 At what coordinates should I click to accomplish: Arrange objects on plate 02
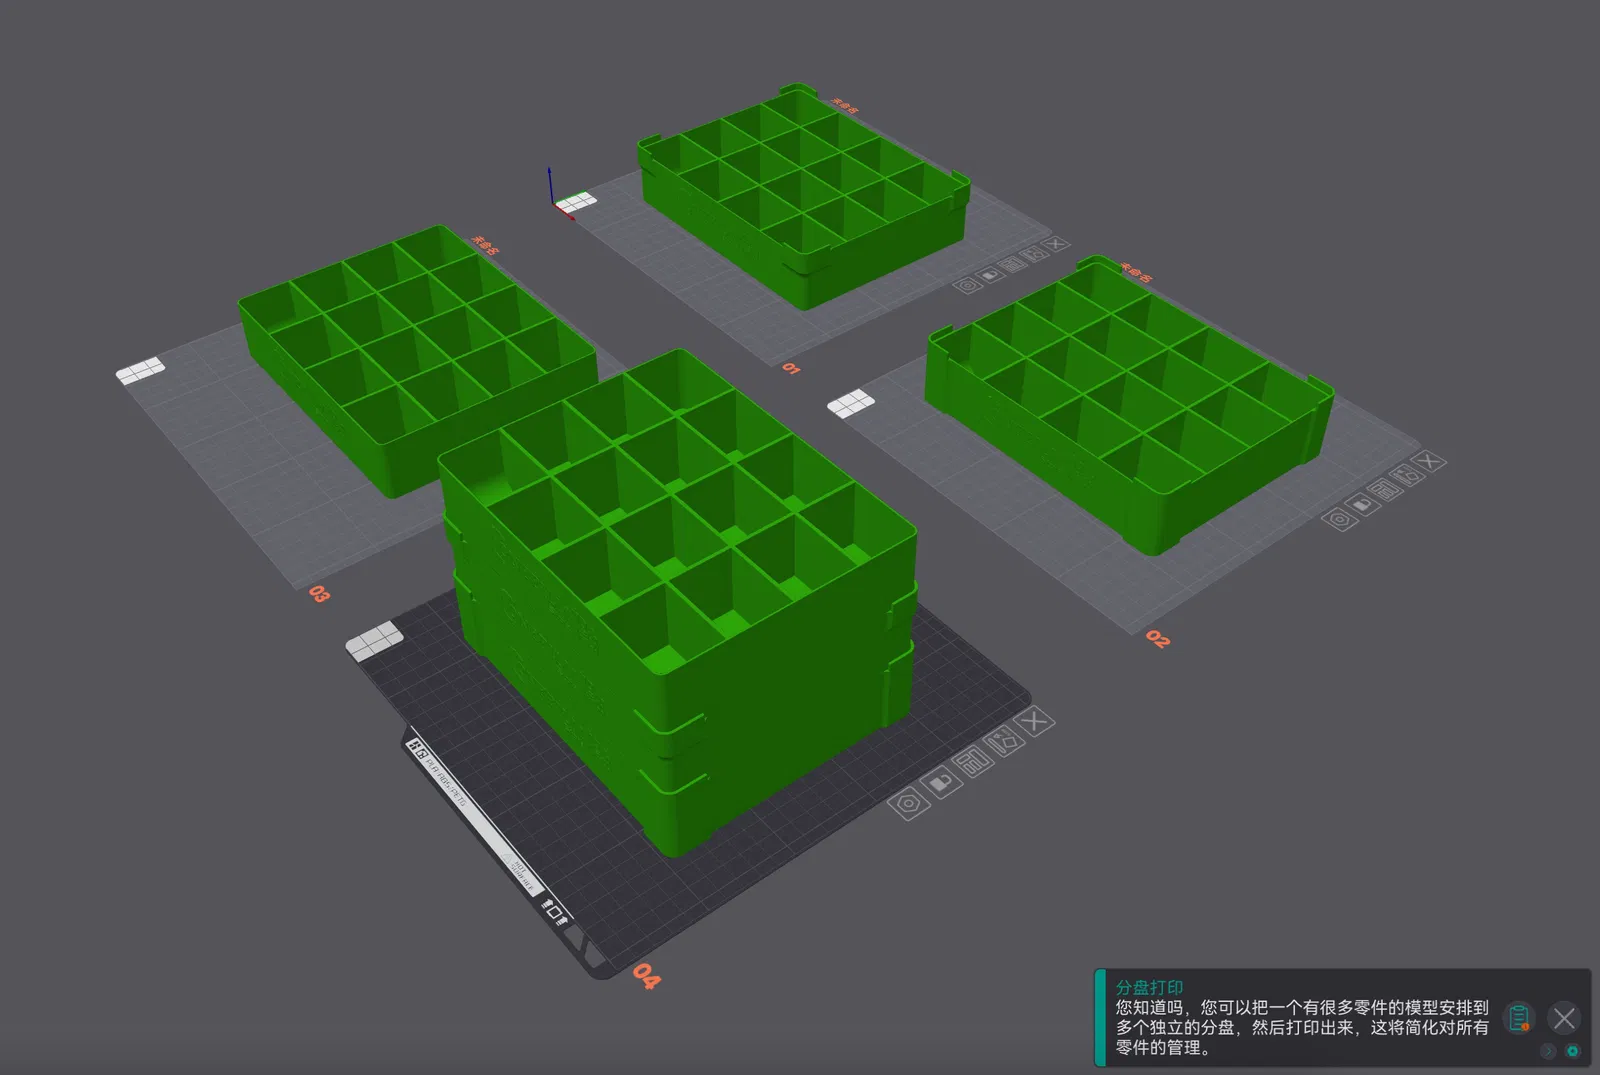tap(1385, 489)
